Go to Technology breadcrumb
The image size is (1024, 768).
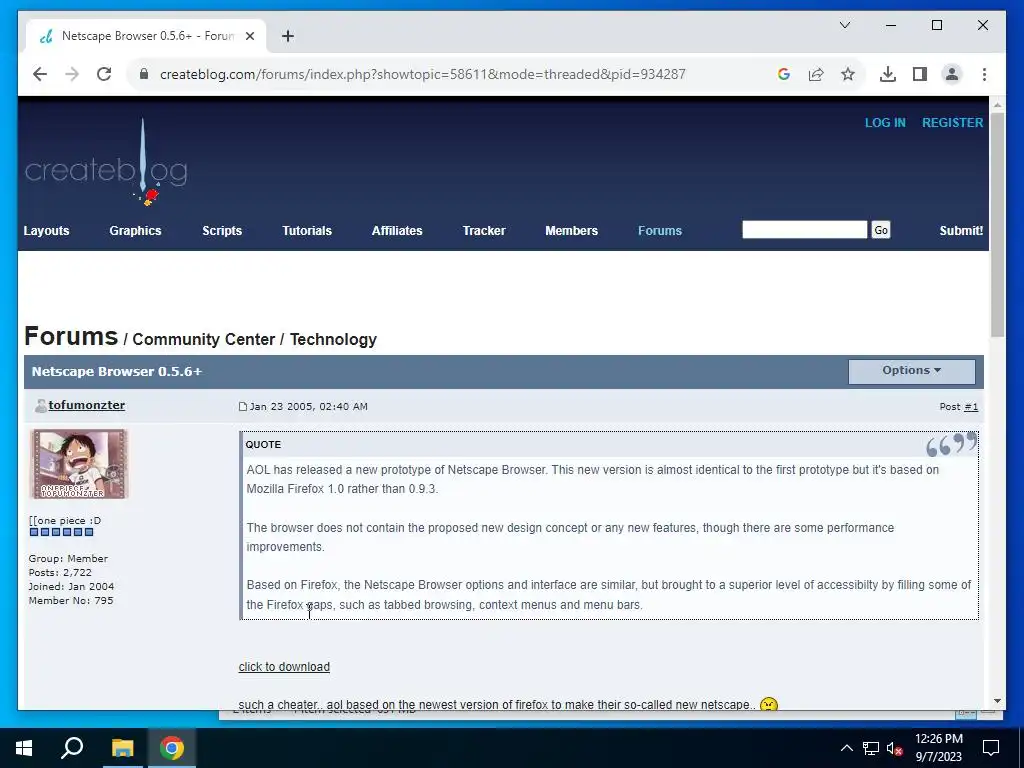333,340
